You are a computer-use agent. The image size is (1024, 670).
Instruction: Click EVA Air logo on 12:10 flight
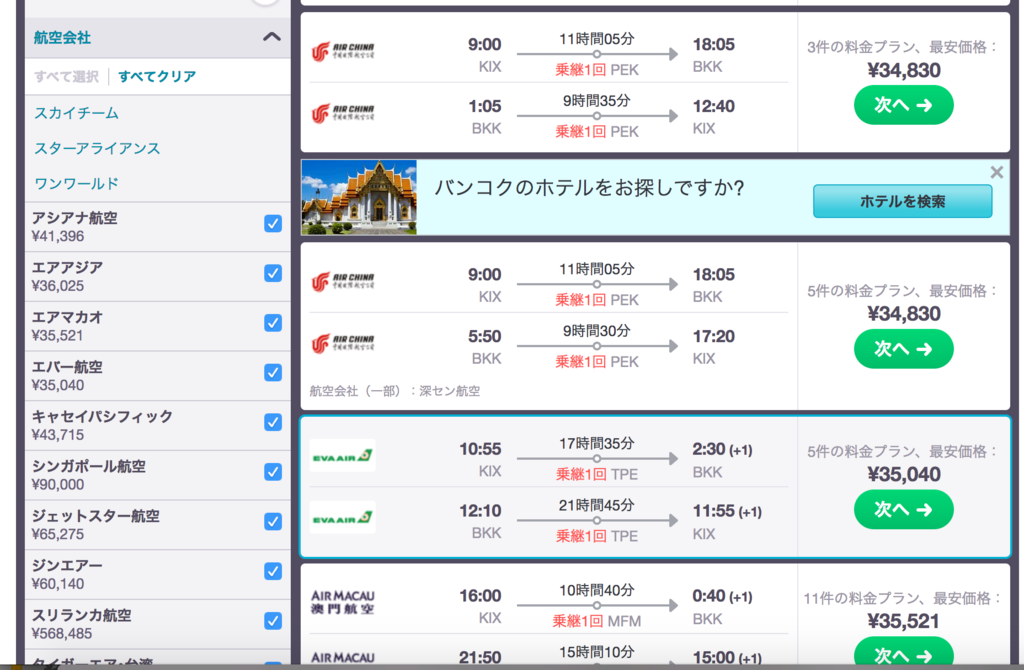point(343,518)
